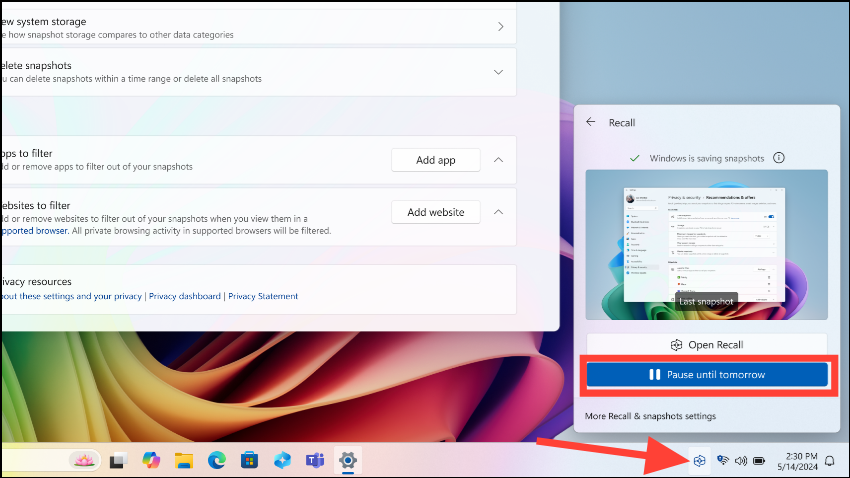
Task: Open notifications bell icon
Action: click(829, 461)
